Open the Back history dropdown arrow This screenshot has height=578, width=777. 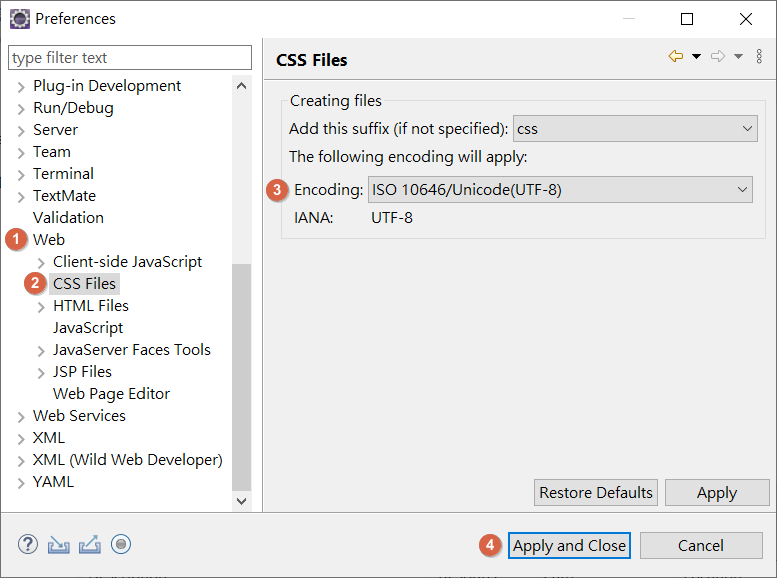click(696, 57)
